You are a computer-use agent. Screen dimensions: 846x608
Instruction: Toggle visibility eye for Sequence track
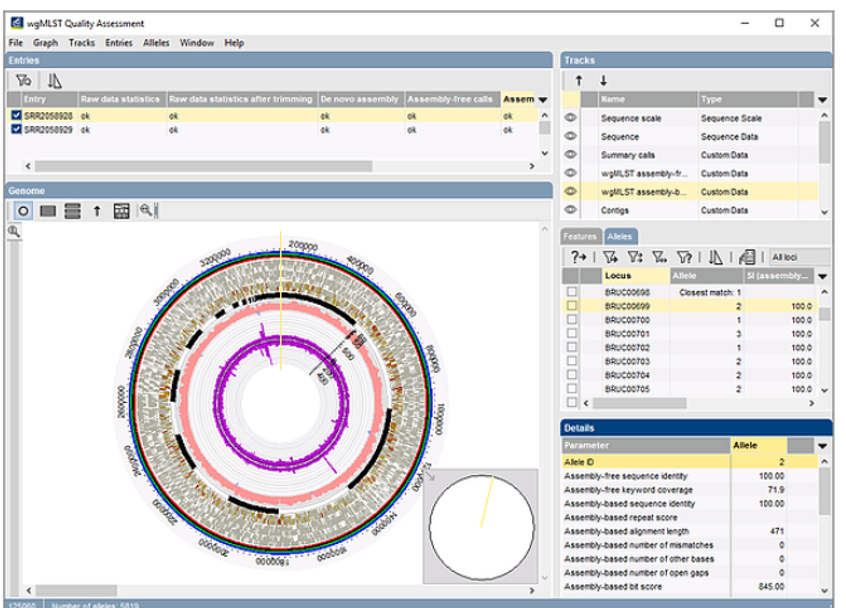click(x=570, y=136)
